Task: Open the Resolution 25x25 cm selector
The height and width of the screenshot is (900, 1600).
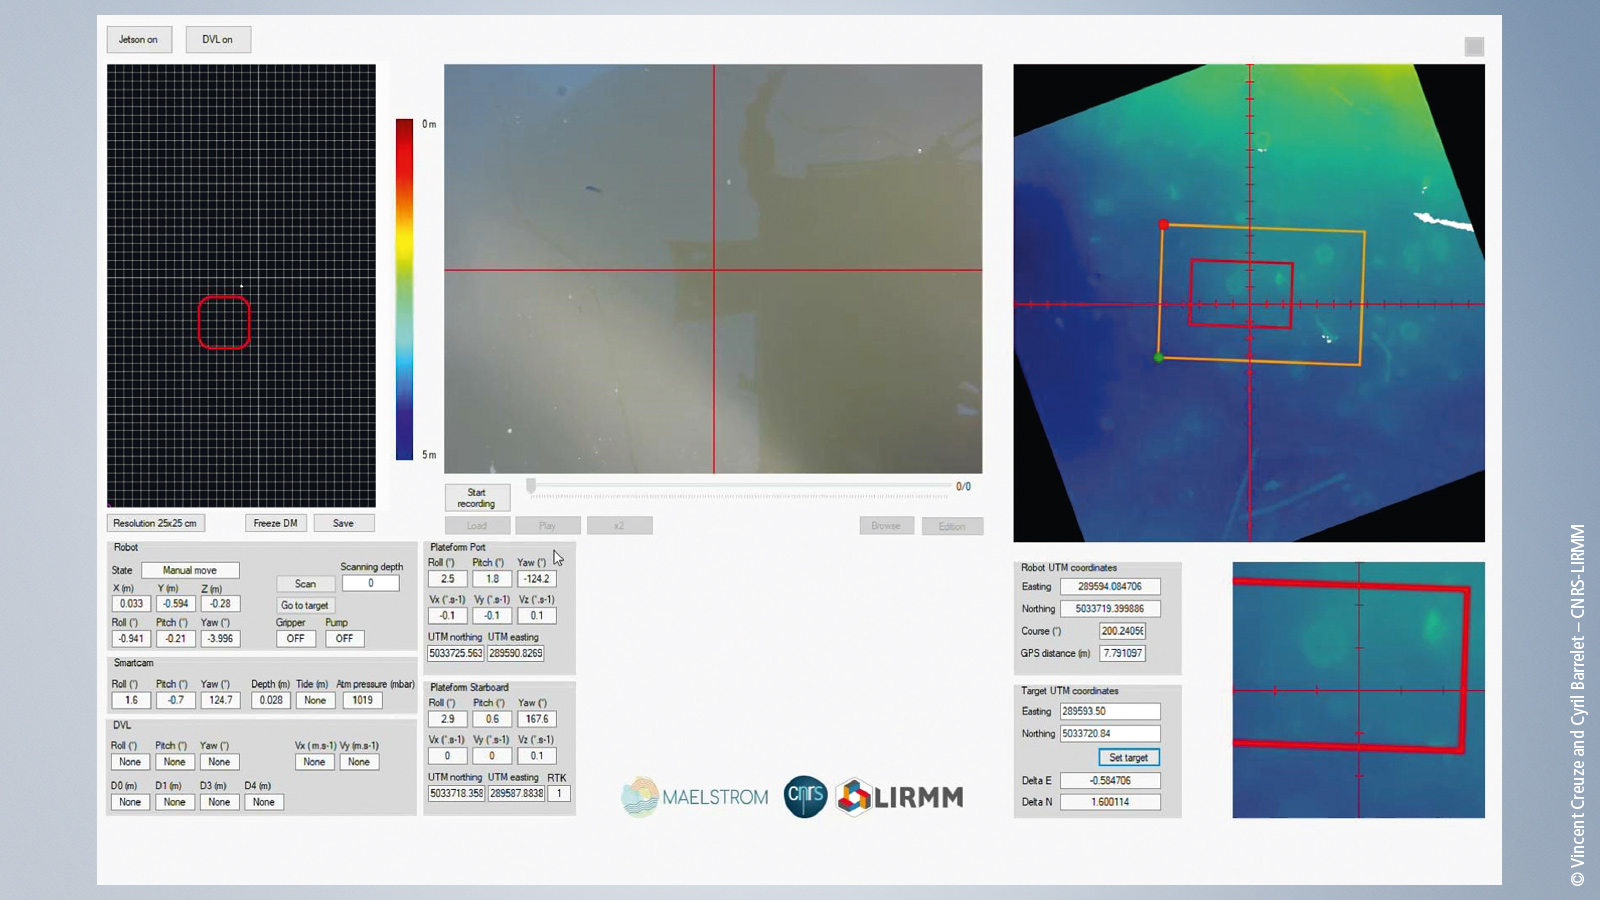Action: point(155,523)
